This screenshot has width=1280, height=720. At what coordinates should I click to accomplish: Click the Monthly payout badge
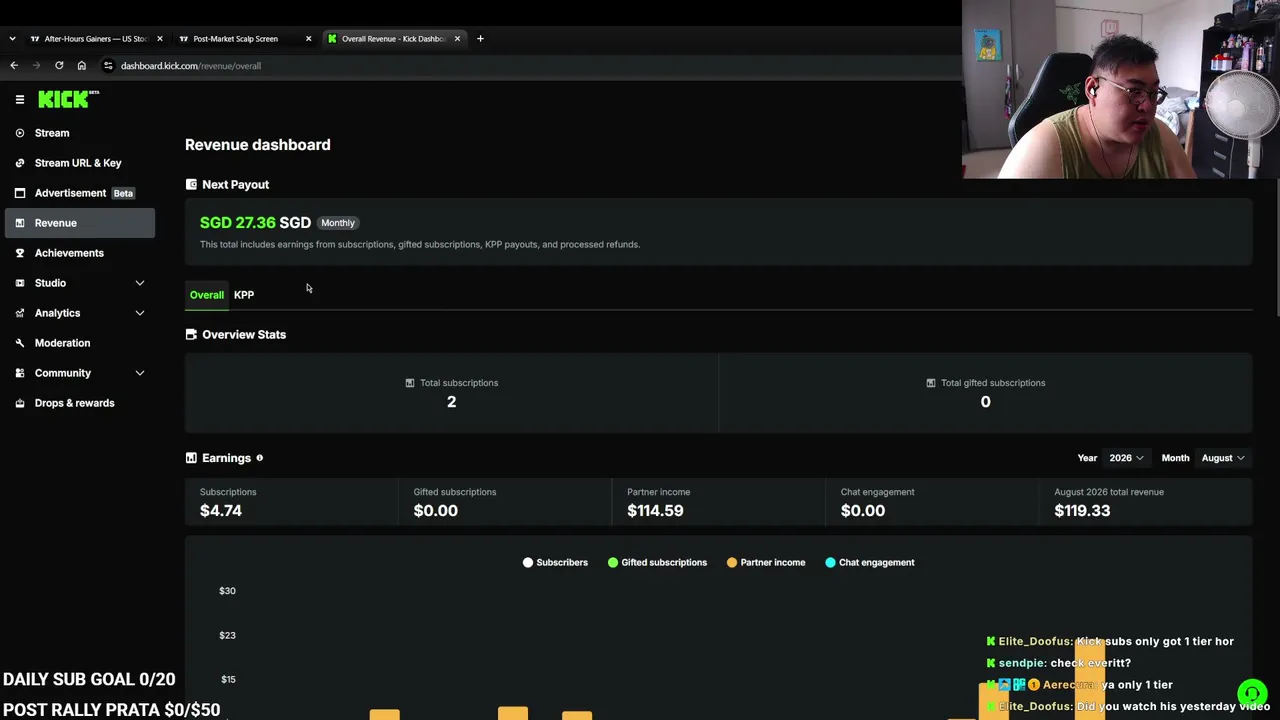338,223
